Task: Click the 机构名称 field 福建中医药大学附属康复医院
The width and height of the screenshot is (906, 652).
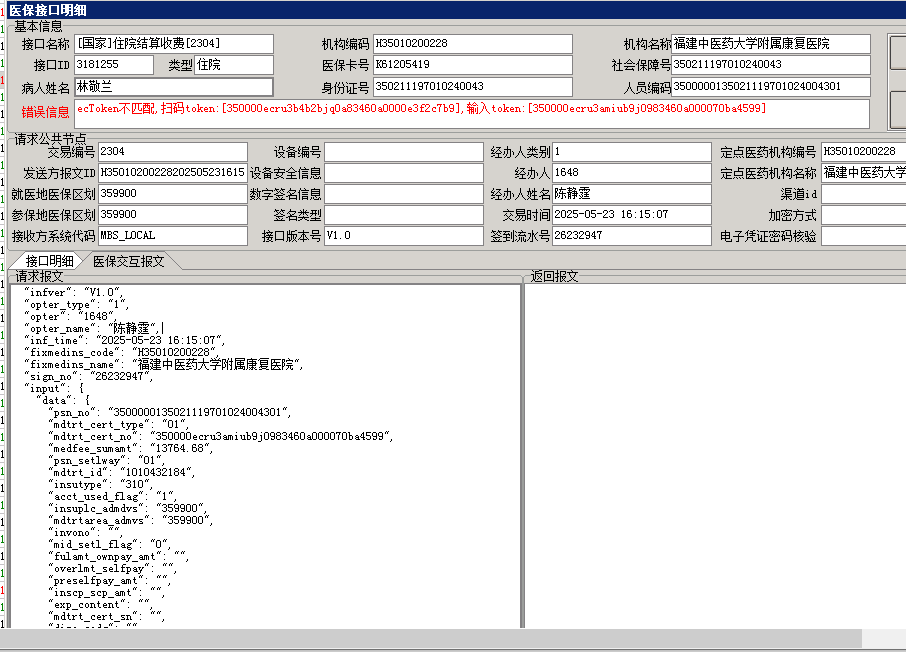Action: [771, 44]
